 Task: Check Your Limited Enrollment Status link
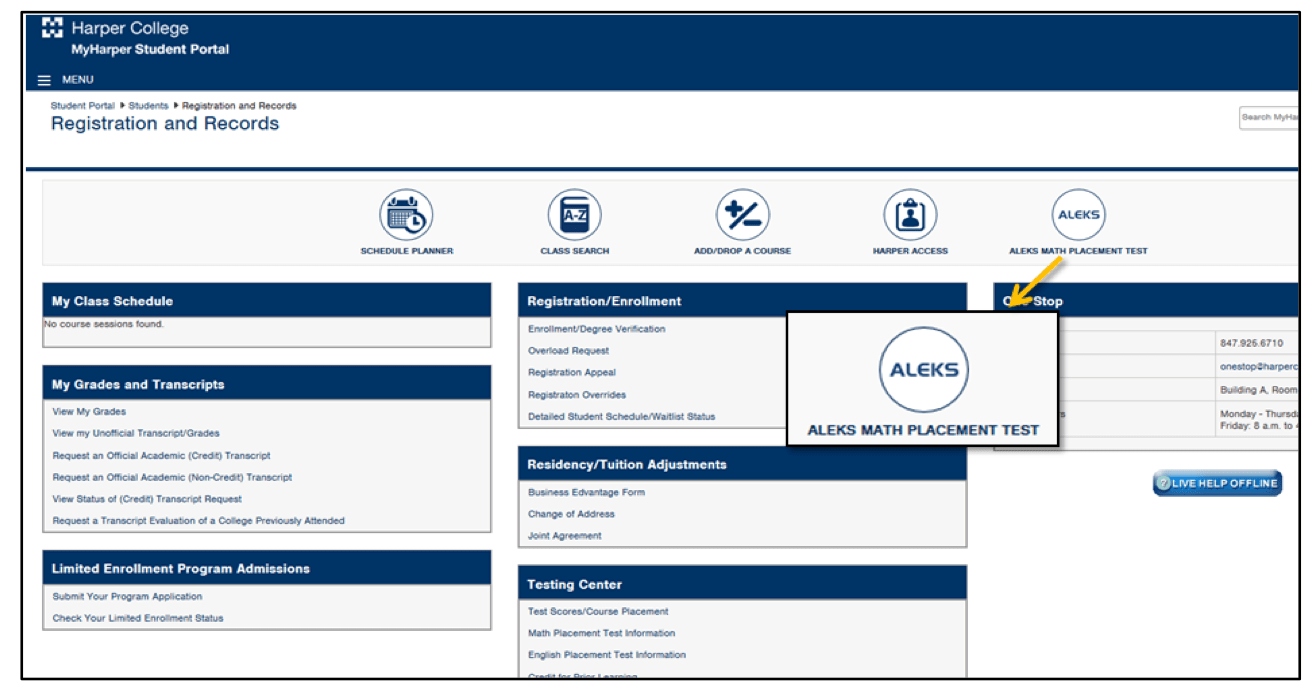[x=138, y=619]
